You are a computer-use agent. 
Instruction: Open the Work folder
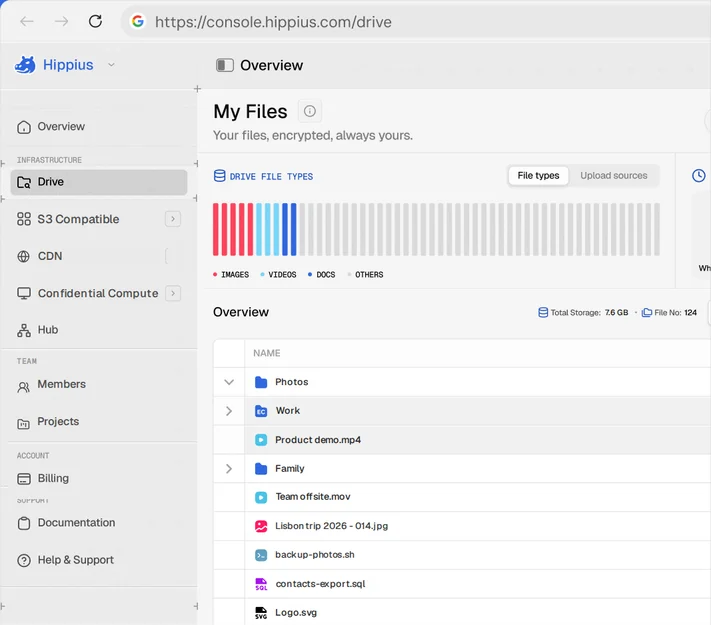pos(288,410)
